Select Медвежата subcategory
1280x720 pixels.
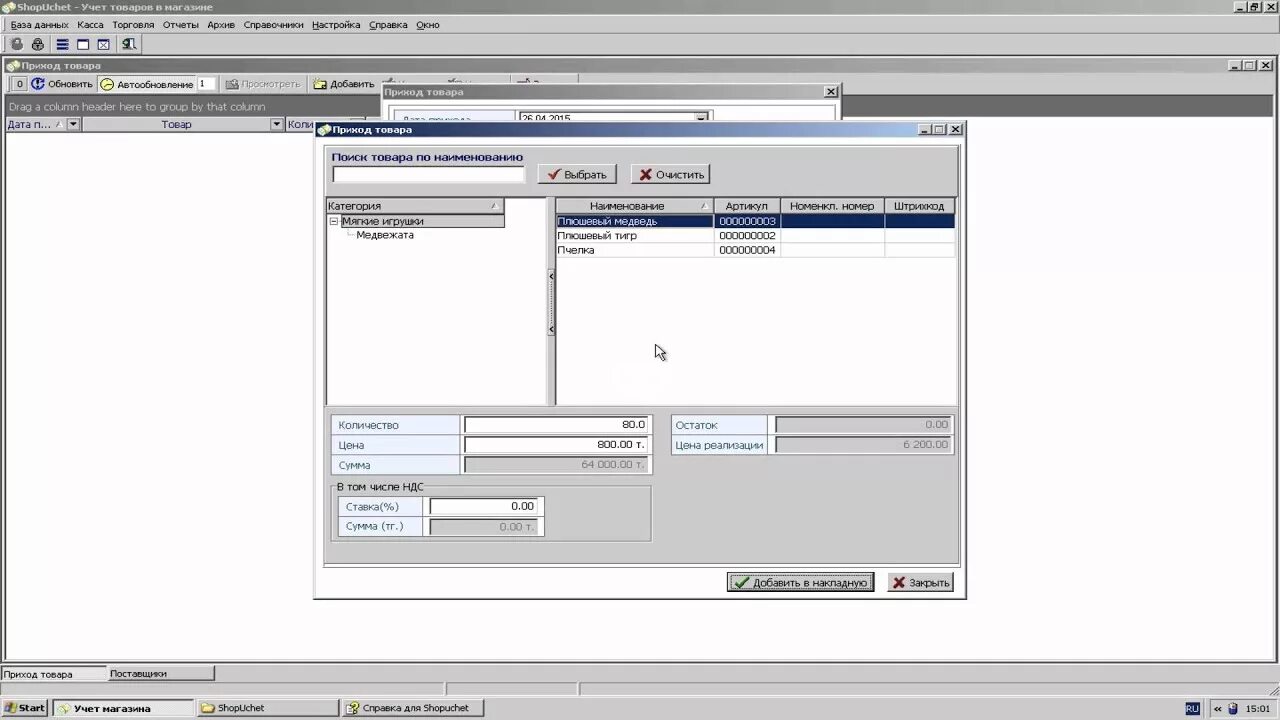(x=385, y=235)
